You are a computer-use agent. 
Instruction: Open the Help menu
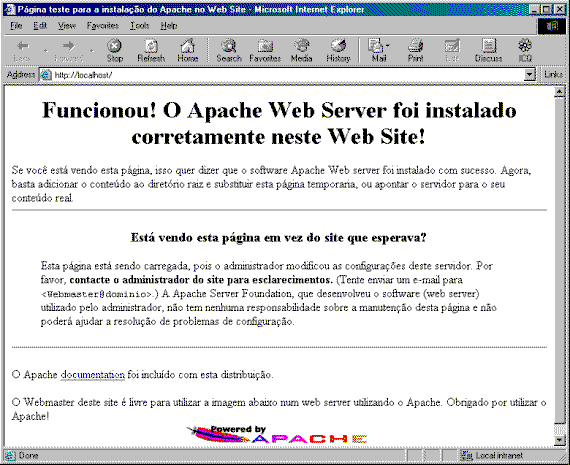coord(169,26)
